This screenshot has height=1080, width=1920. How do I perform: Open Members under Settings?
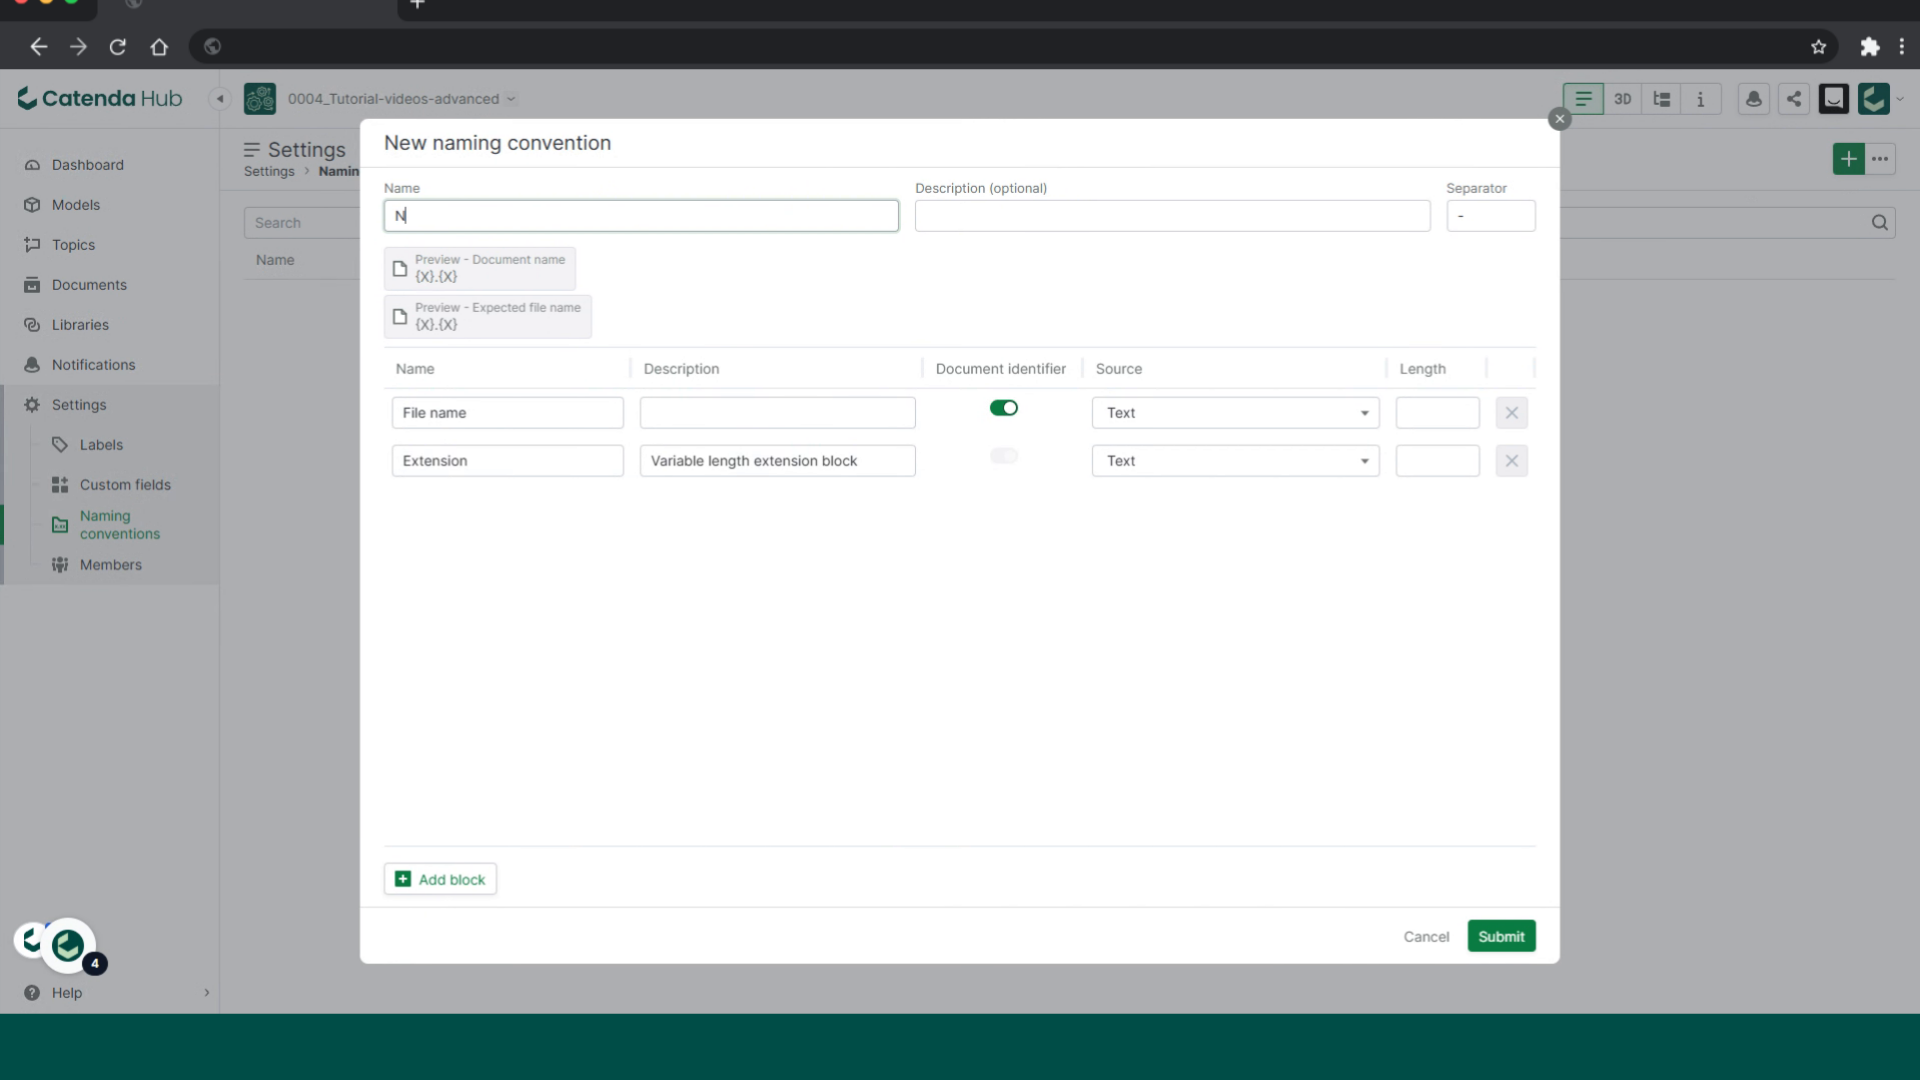click(x=110, y=565)
